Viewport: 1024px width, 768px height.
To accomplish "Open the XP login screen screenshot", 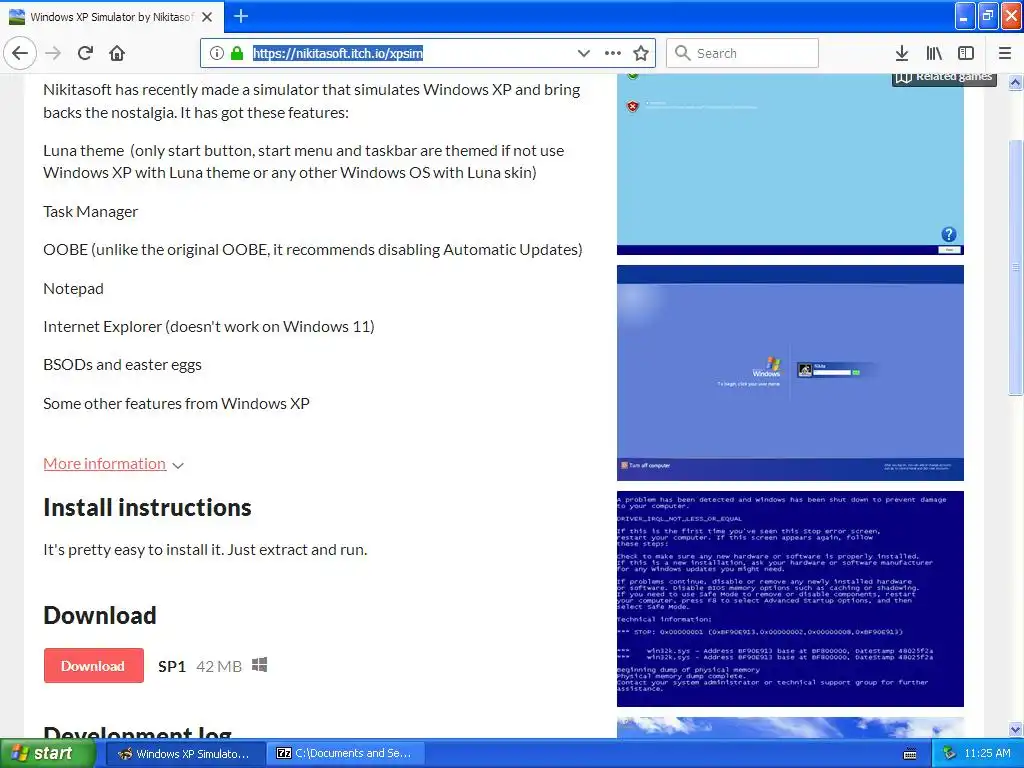I will pos(790,373).
